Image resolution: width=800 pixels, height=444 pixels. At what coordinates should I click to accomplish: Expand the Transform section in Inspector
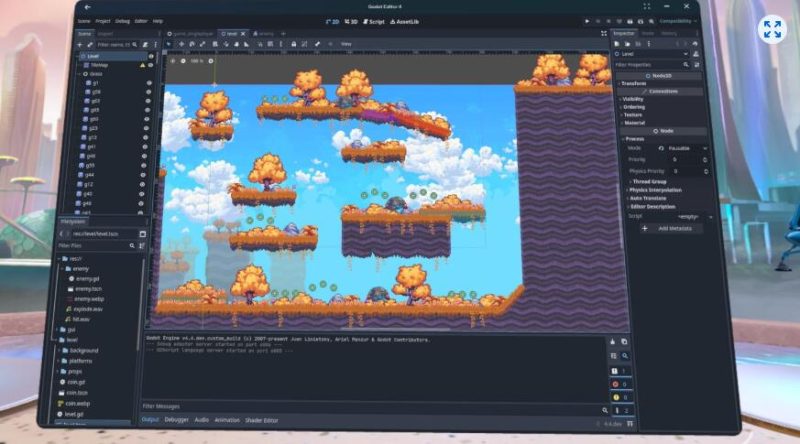[633, 83]
